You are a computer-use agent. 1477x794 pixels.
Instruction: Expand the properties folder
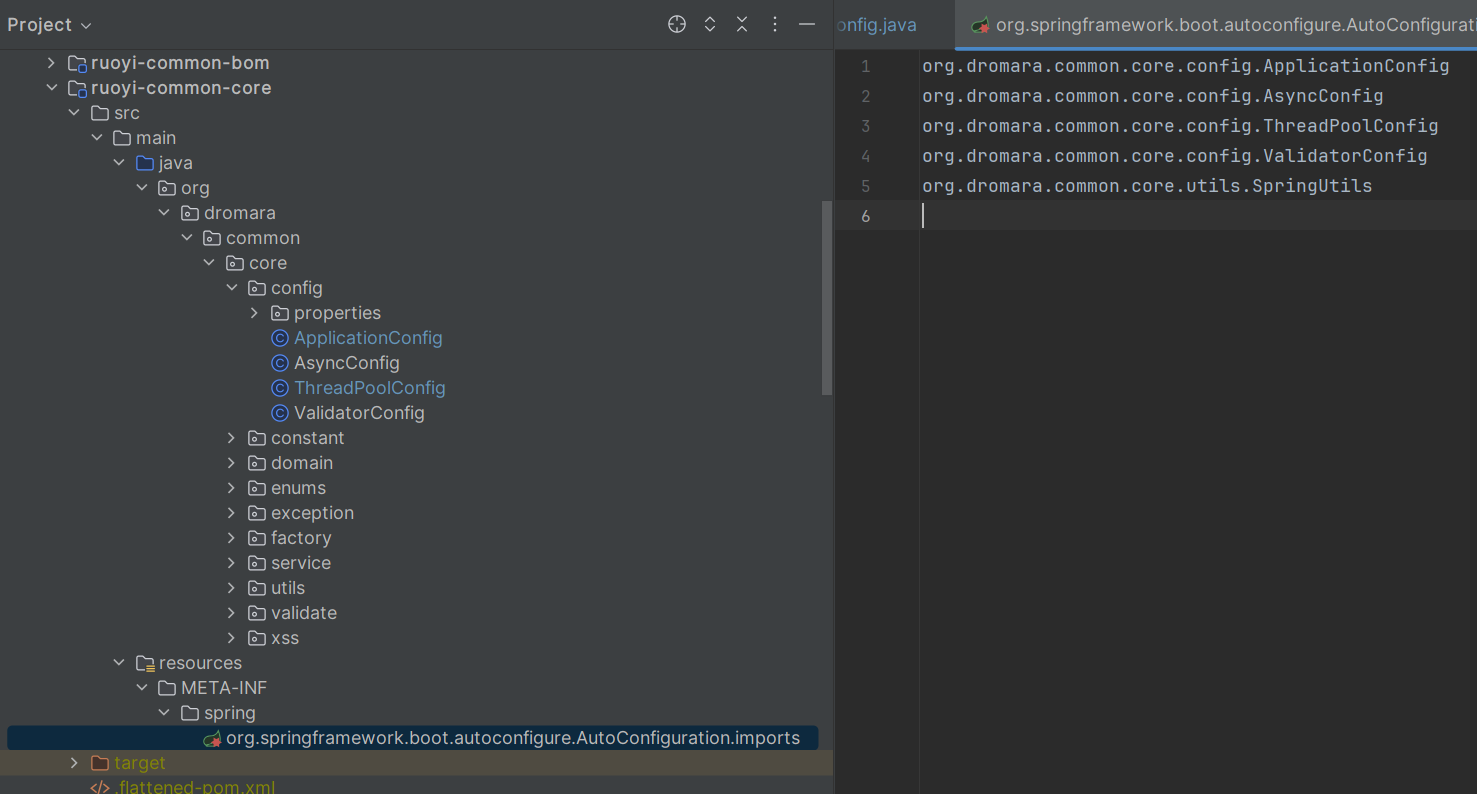pyautogui.click(x=254, y=312)
